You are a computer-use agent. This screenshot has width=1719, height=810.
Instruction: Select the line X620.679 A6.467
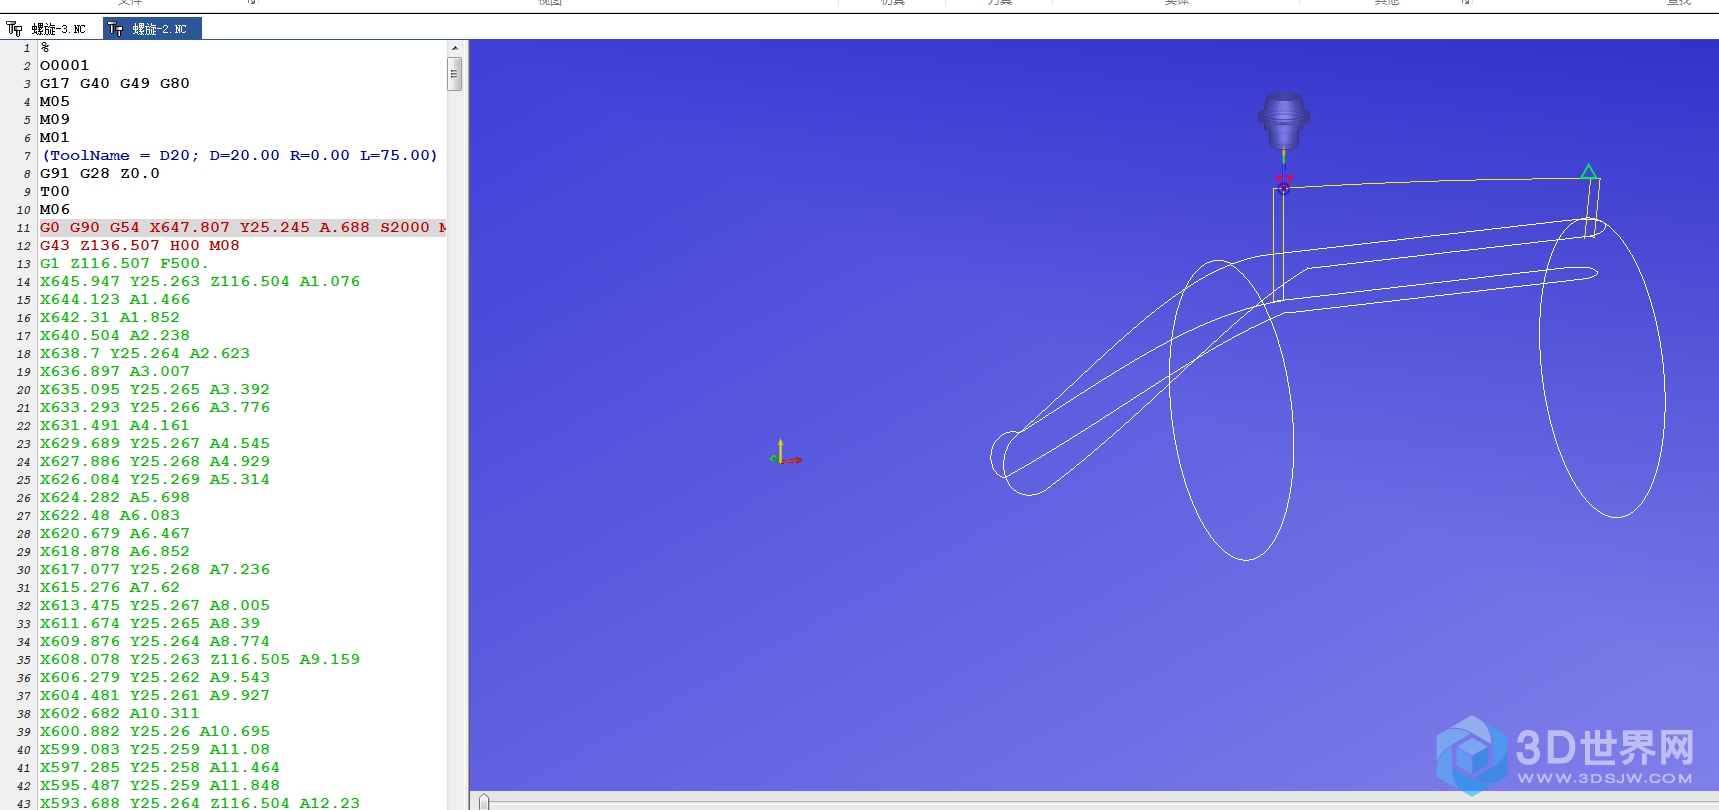114,534
